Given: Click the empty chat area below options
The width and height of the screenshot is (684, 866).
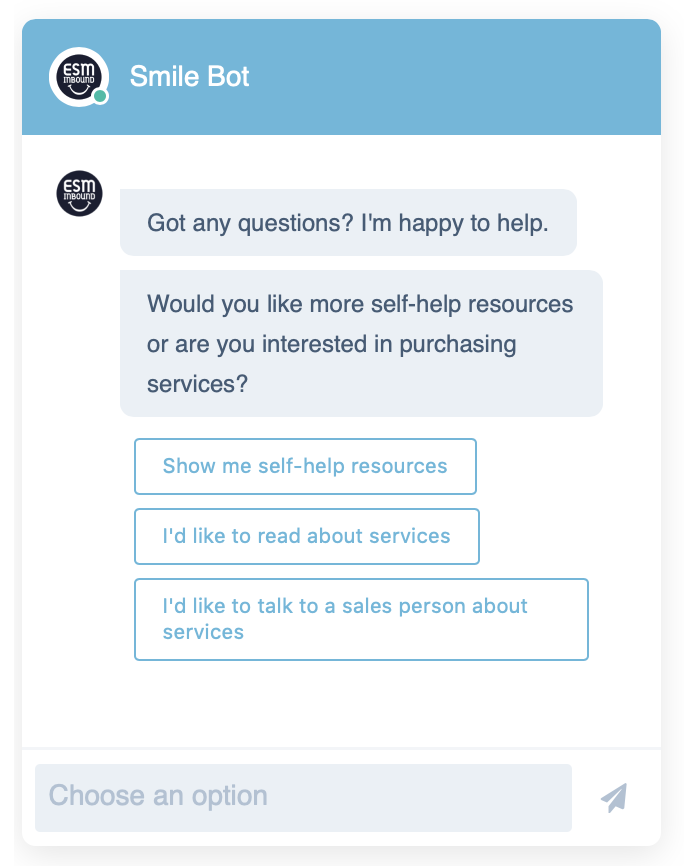Looking at the screenshot, I should (x=341, y=704).
